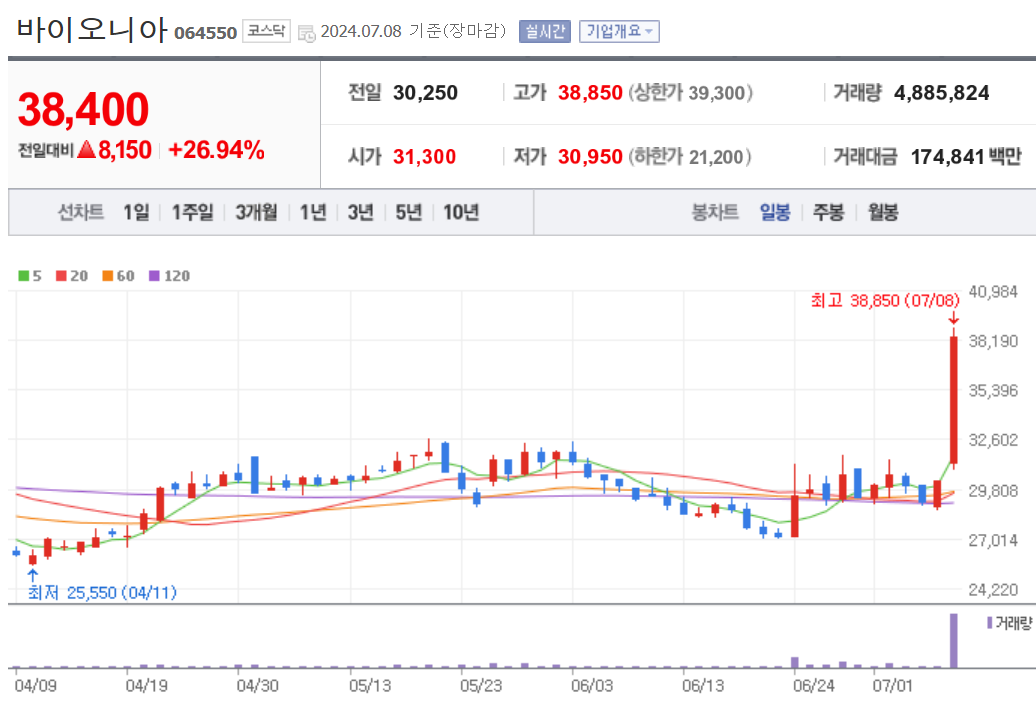Switch to 일봉 daily candle chart
This screenshot has height=708, width=1036.
point(775,212)
